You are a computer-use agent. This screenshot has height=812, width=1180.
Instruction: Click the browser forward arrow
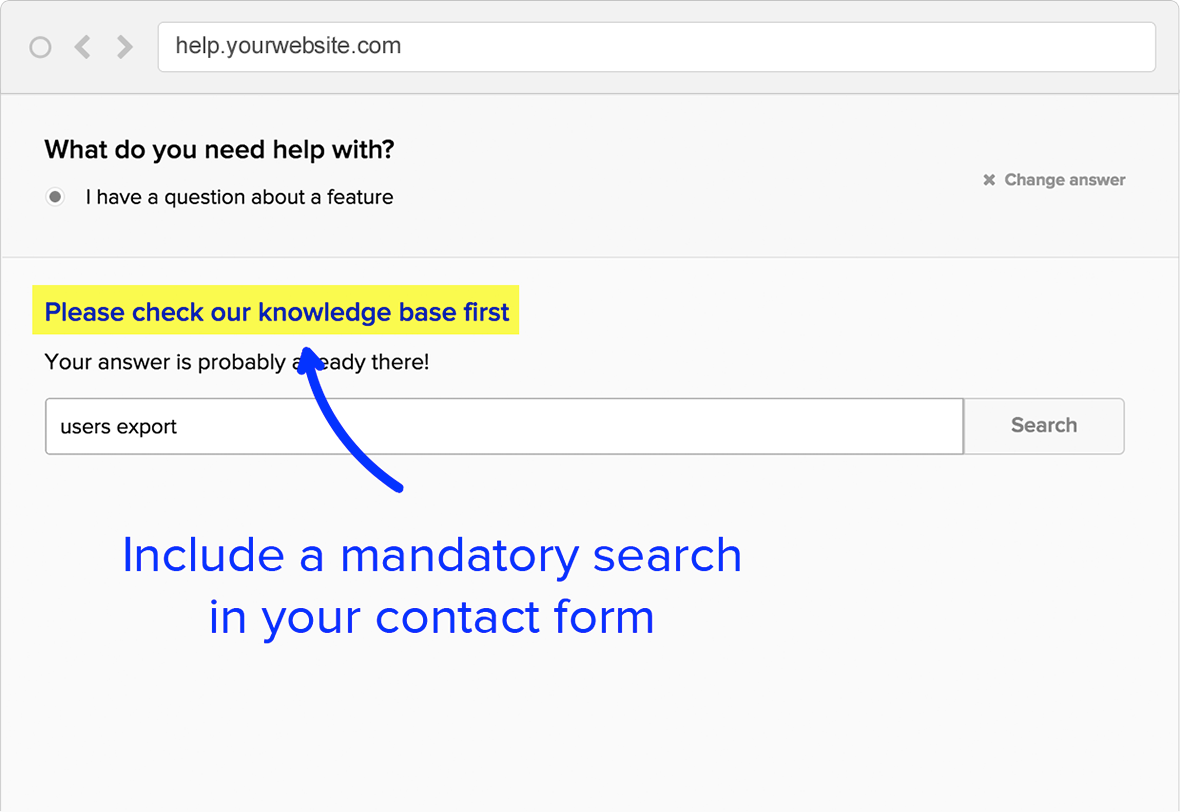coord(124,47)
